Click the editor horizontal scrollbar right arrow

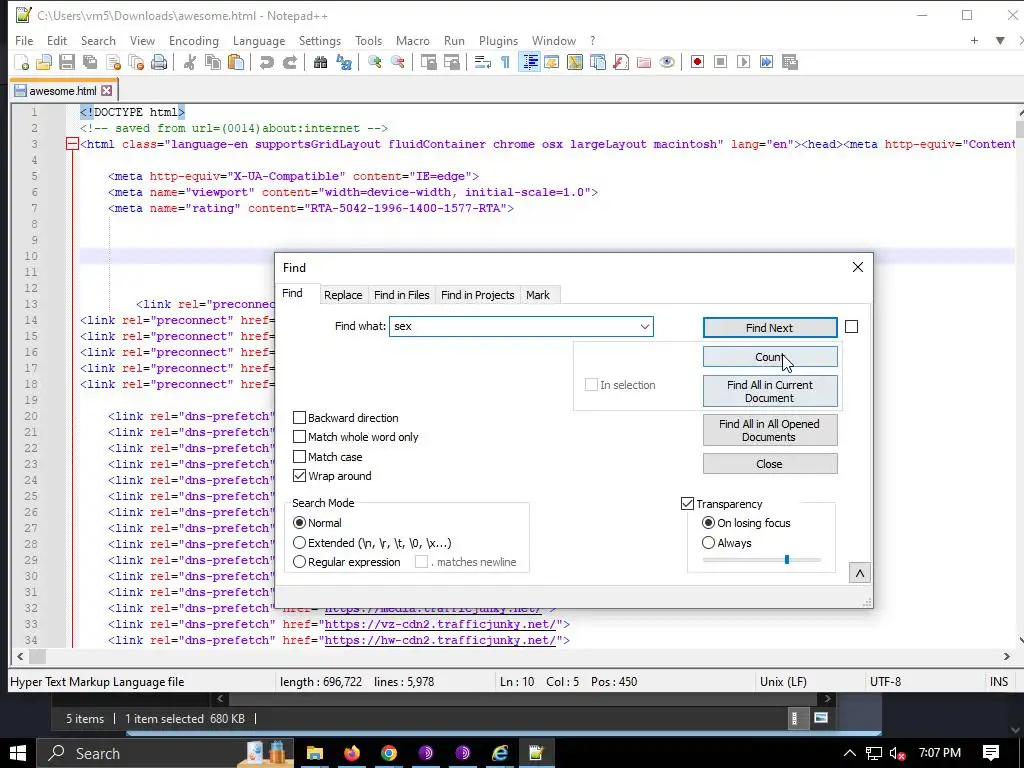pyautogui.click(x=1006, y=656)
